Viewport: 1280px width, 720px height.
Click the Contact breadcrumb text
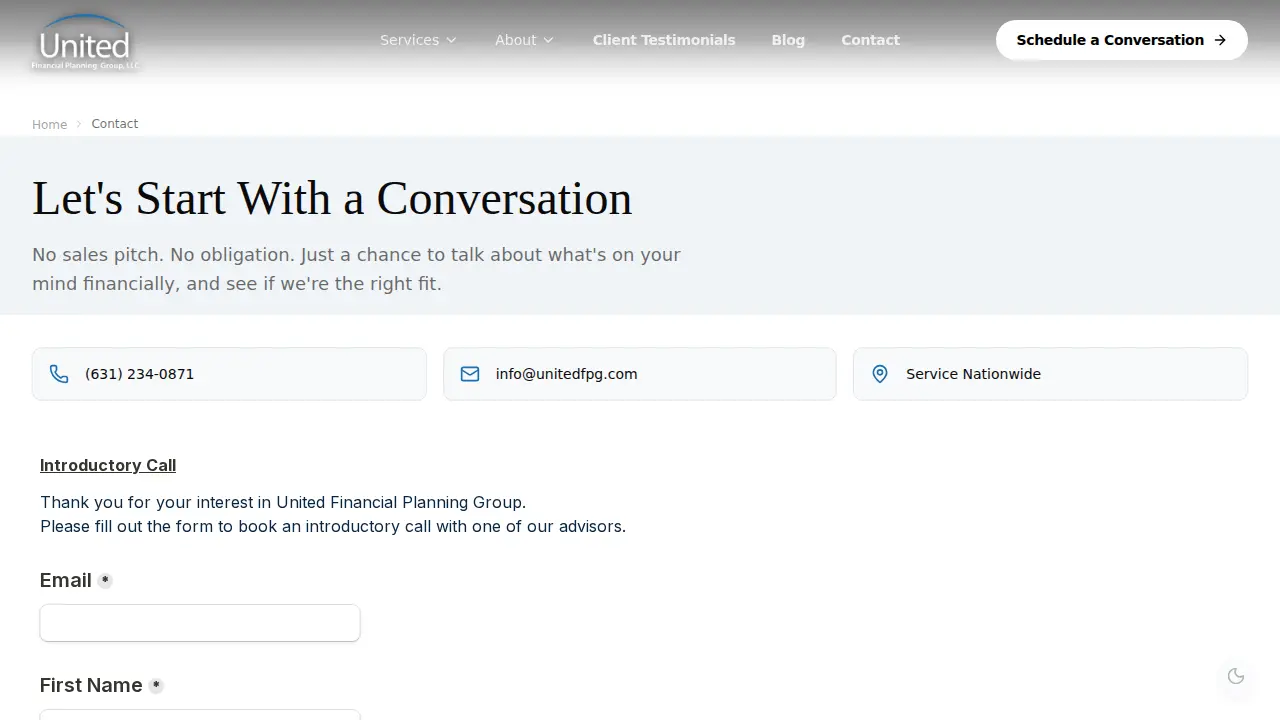(115, 124)
